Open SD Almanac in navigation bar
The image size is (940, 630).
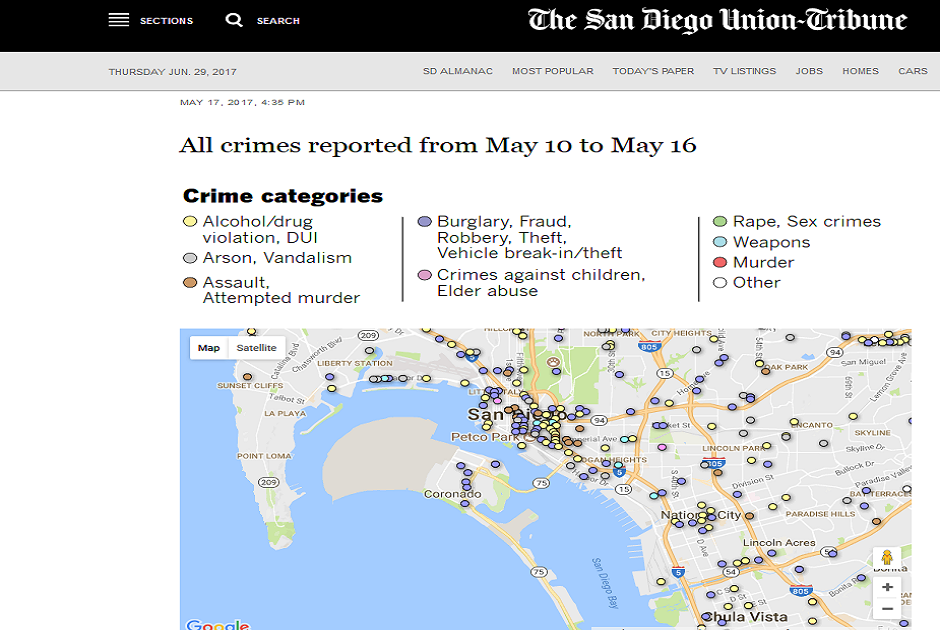click(x=457, y=71)
